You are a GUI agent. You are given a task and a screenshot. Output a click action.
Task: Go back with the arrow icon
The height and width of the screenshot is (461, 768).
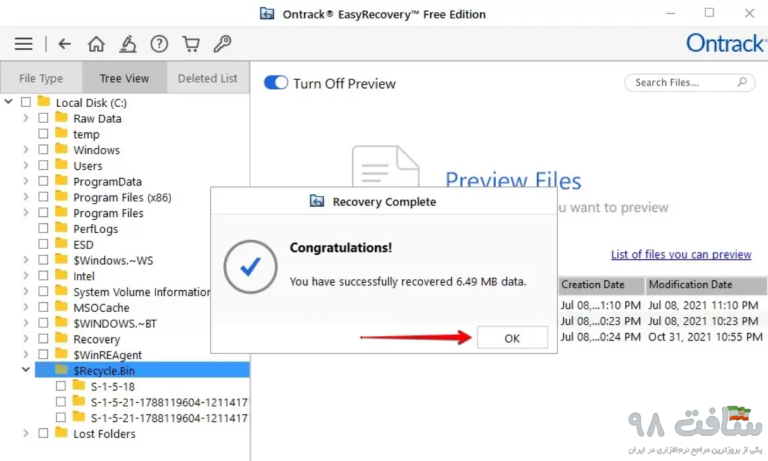point(65,44)
